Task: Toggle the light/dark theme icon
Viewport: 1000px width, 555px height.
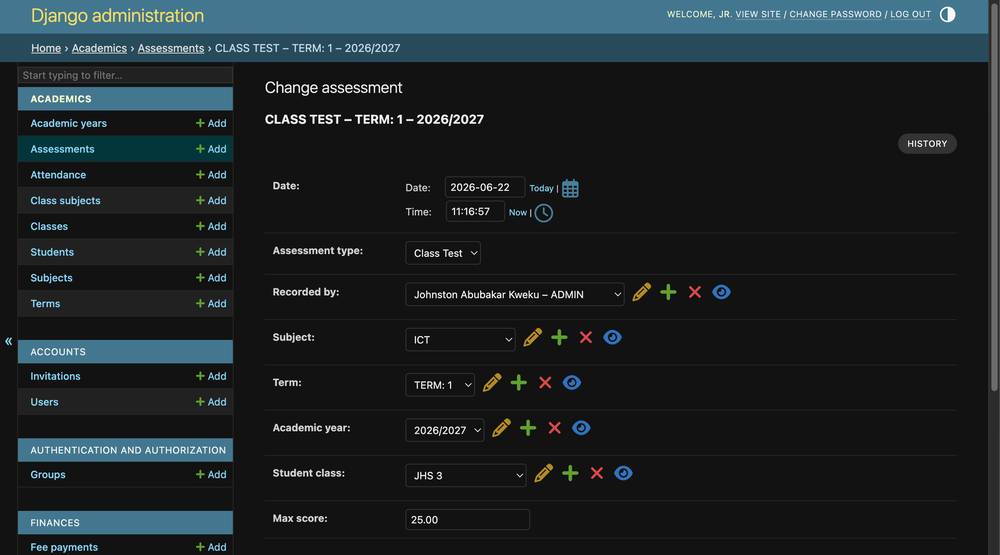Action: 947,14
